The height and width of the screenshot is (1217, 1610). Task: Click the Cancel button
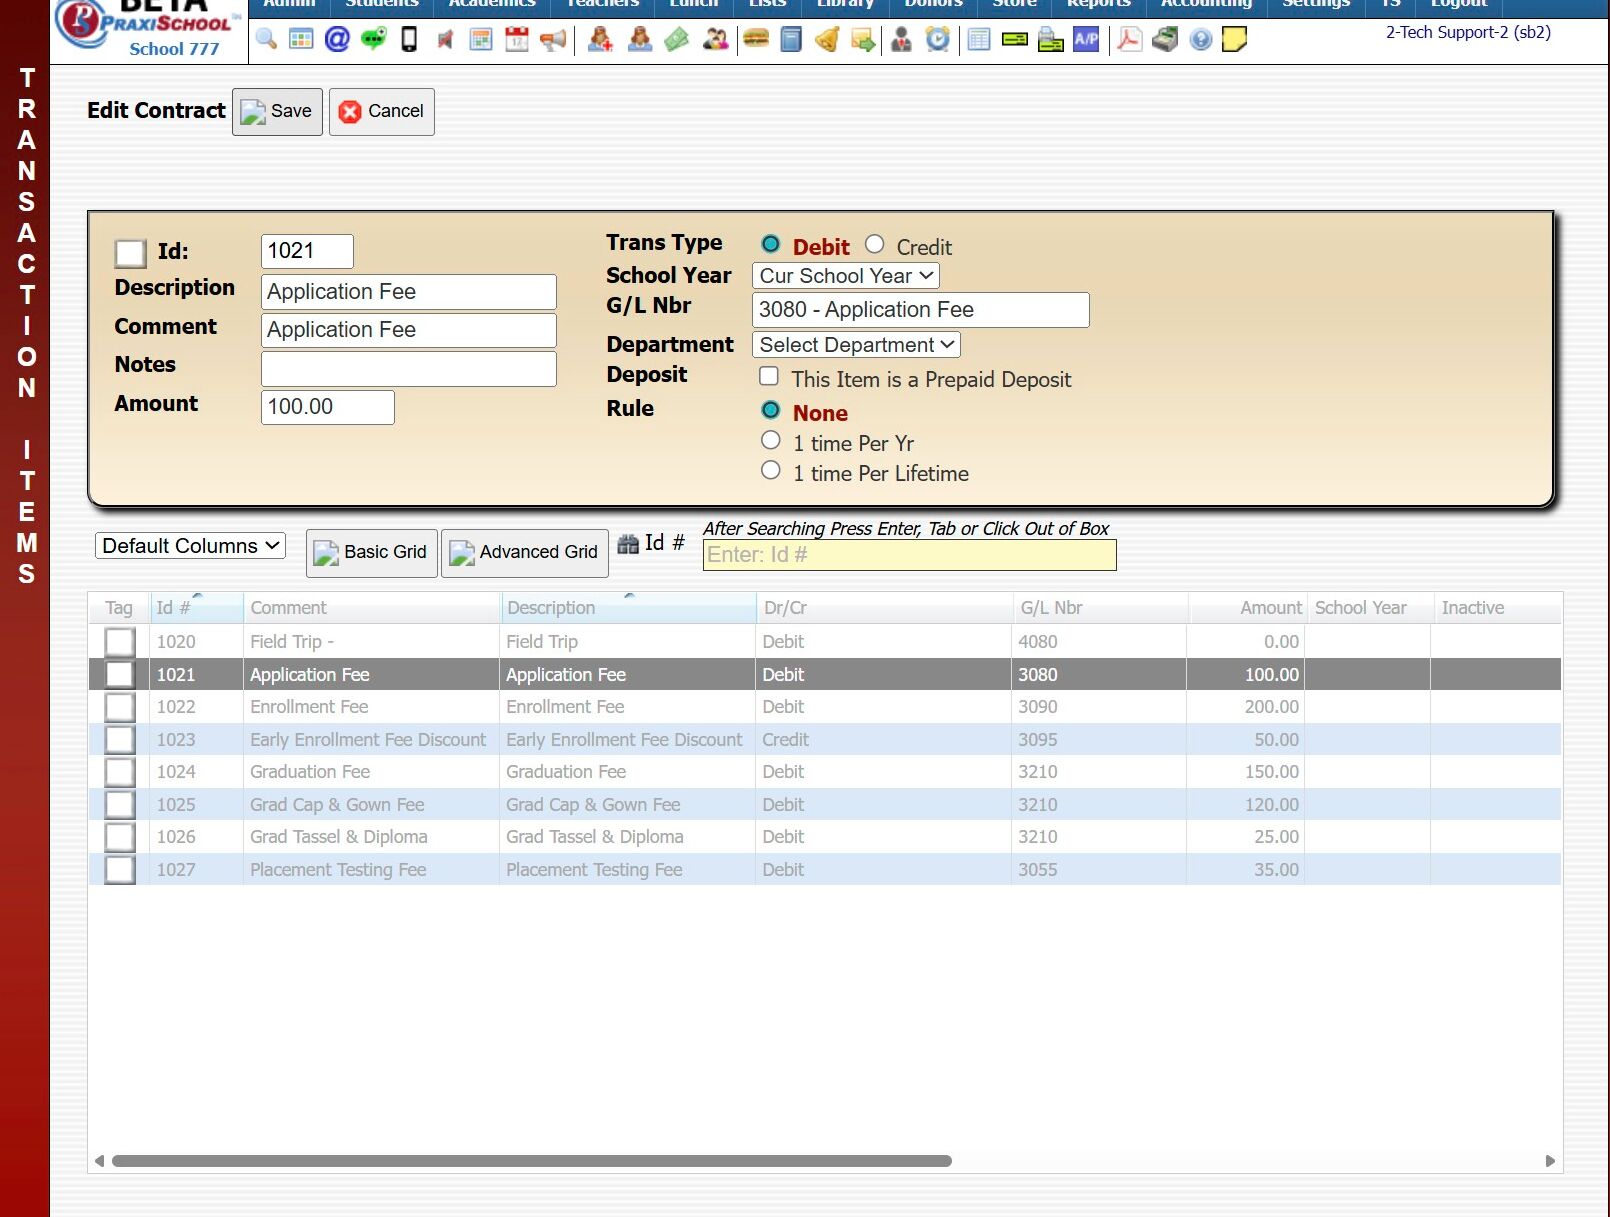[382, 112]
